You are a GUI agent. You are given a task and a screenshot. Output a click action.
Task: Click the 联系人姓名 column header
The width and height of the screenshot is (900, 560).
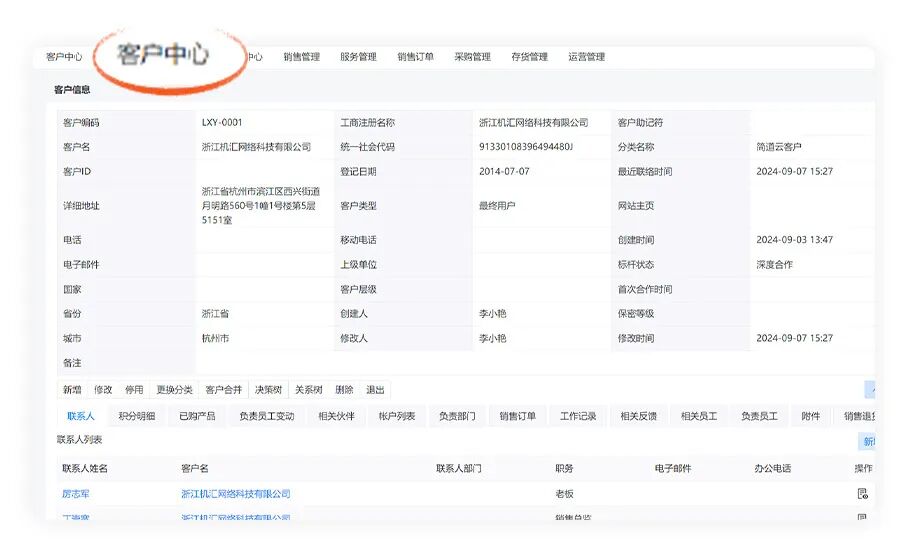(x=85, y=468)
